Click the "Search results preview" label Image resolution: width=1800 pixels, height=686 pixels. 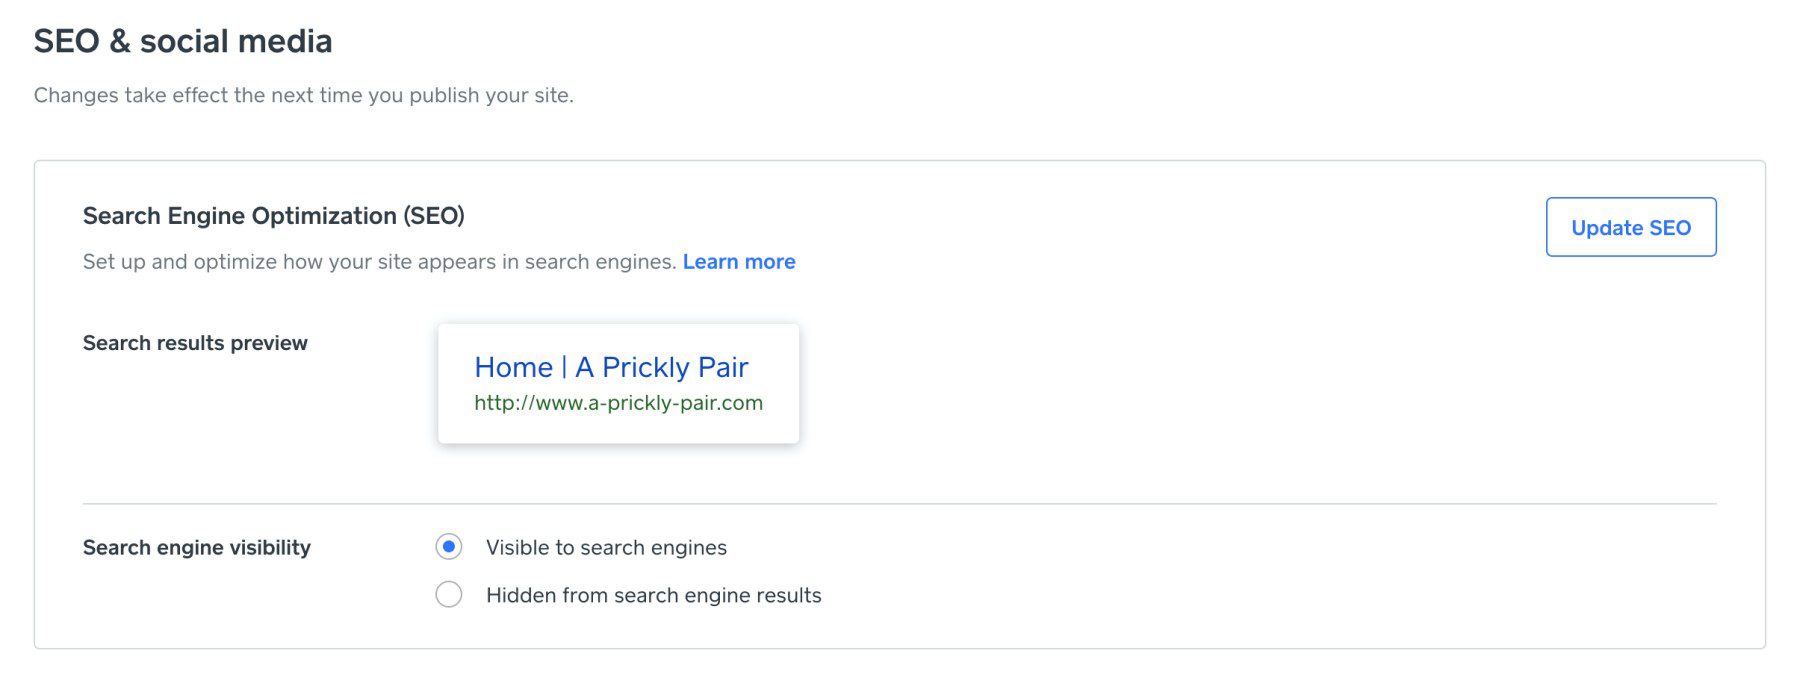pos(195,342)
